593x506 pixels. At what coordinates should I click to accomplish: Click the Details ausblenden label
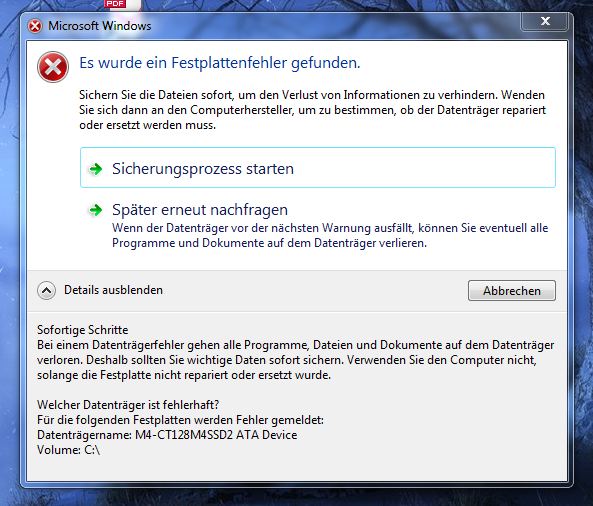(113, 290)
